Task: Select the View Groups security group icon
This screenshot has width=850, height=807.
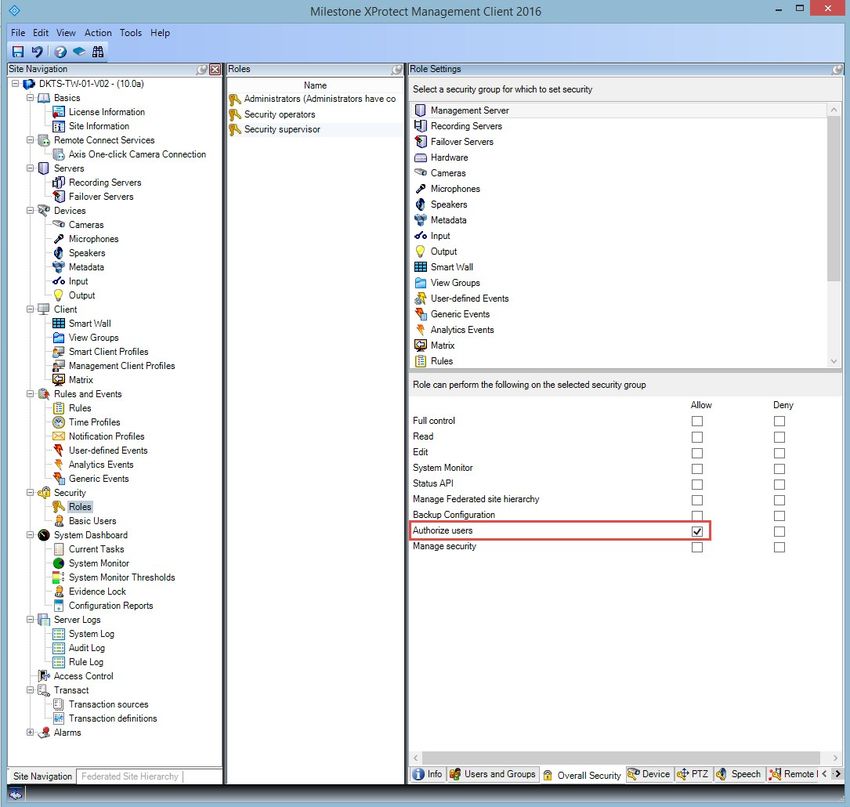Action: (x=420, y=283)
